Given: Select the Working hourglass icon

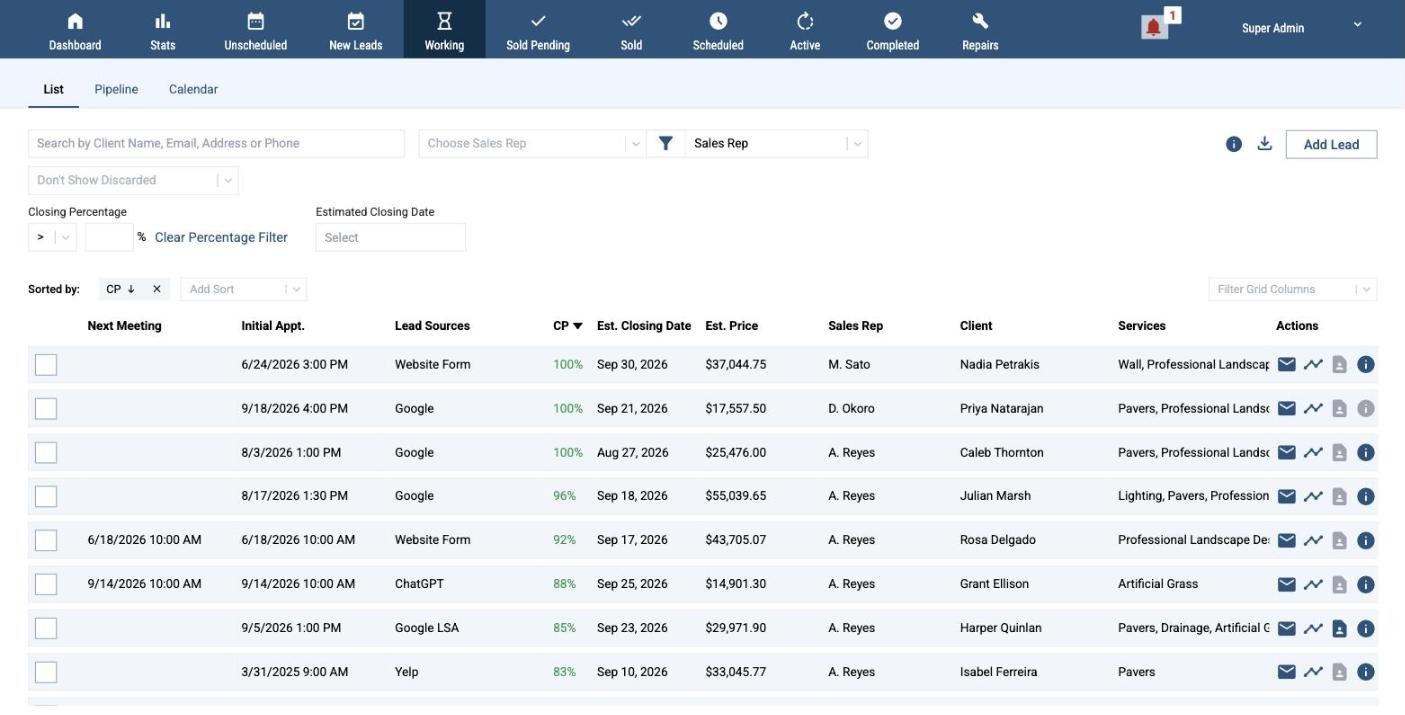Looking at the screenshot, I should 444,21.
